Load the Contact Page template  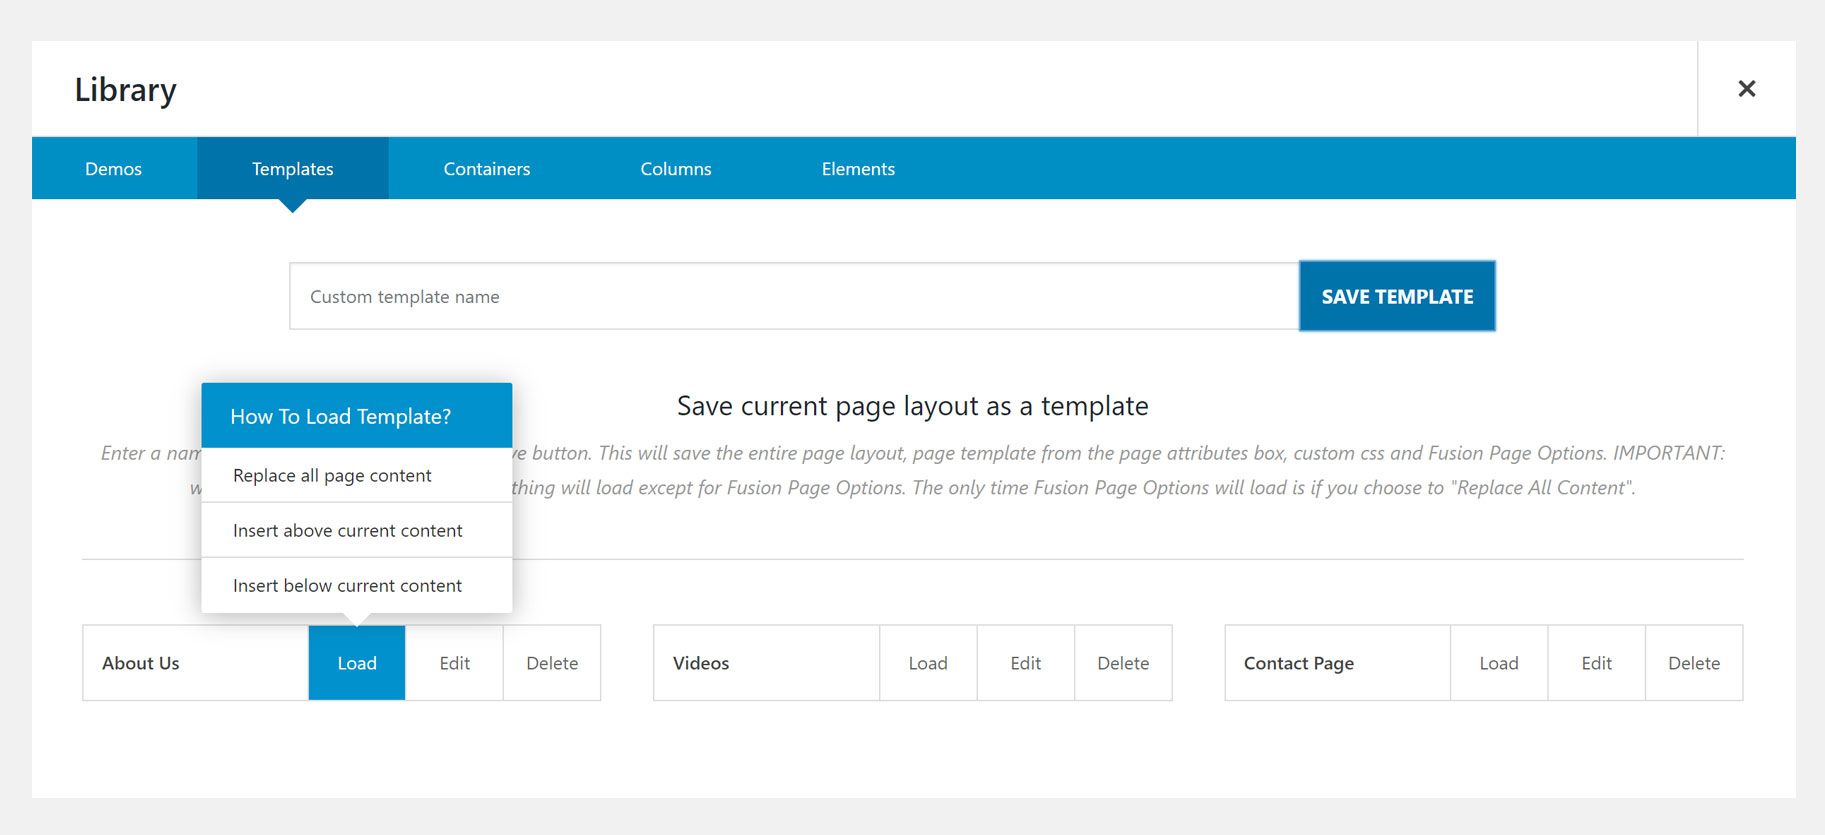point(1499,663)
